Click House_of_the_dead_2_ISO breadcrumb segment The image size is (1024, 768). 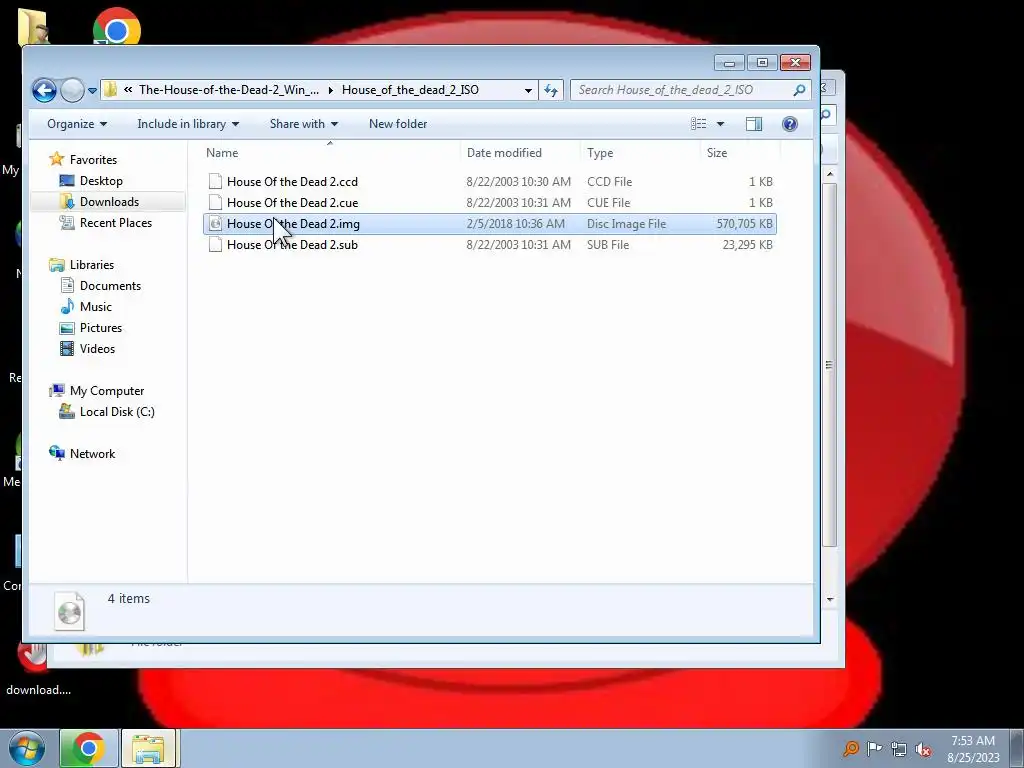click(410, 90)
